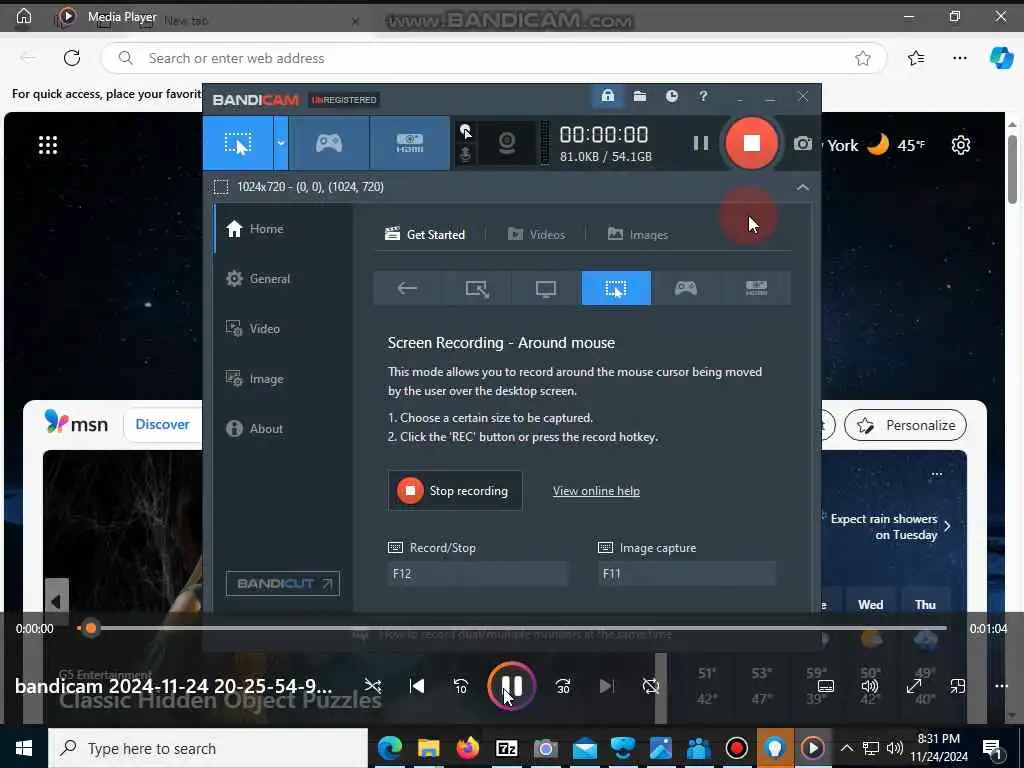1024x768 pixels.
Task: Select fullscreen mode in mode selector
Action: click(x=546, y=288)
